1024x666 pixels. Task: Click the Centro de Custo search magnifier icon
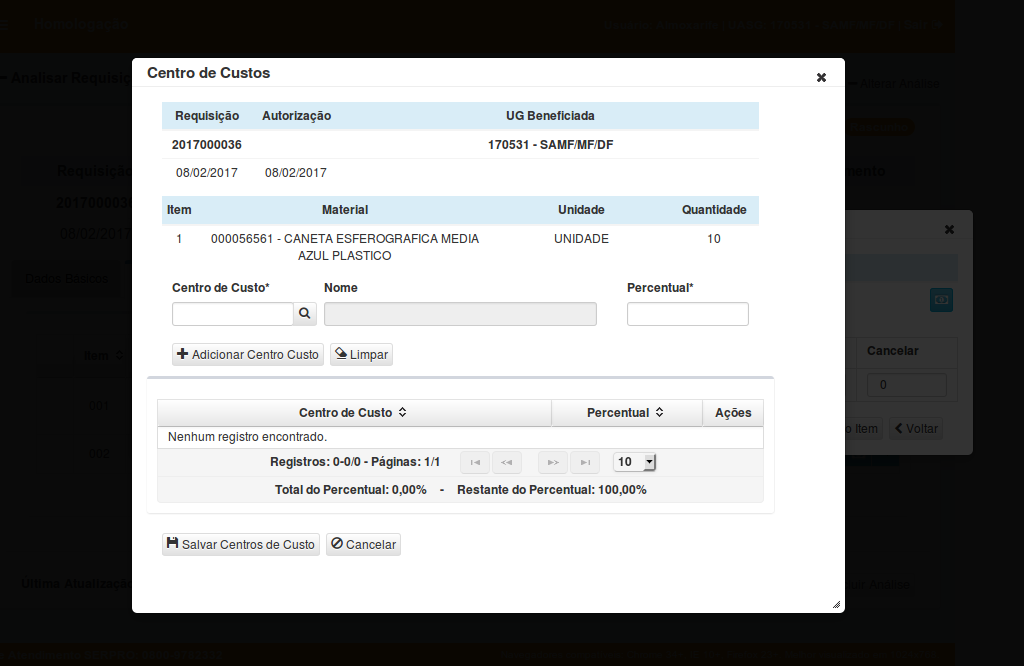tap(305, 313)
